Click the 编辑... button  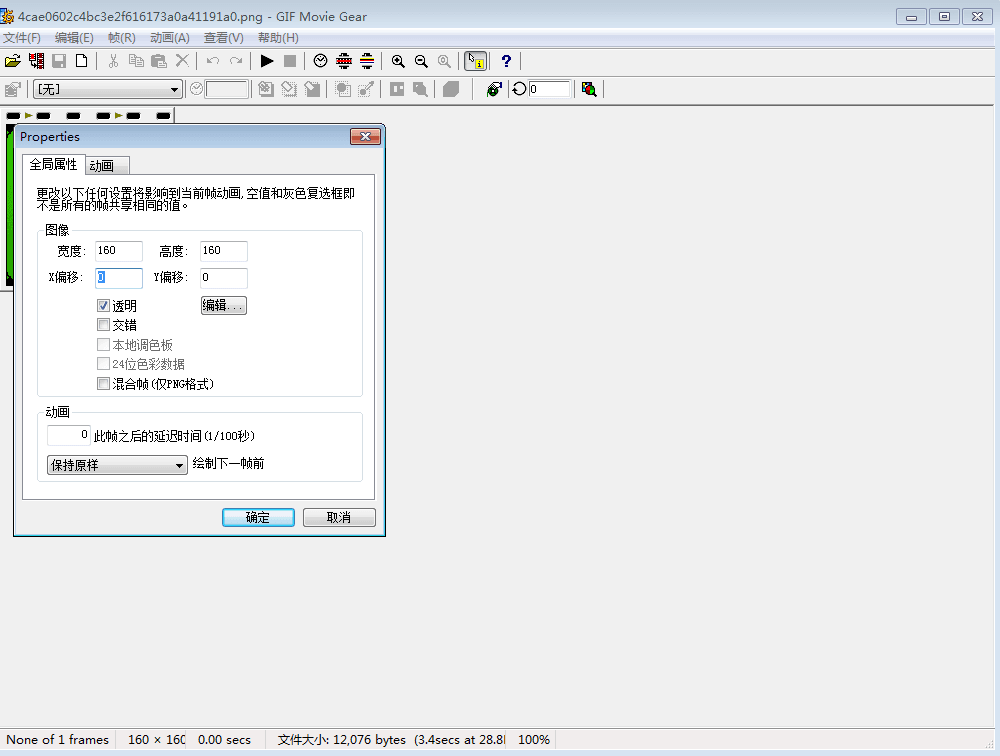pos(224,306)
